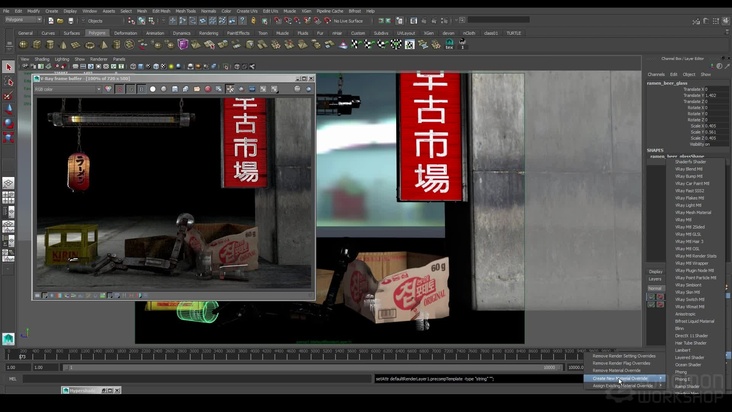Select the Paint Selection tool

pos(8,96)
